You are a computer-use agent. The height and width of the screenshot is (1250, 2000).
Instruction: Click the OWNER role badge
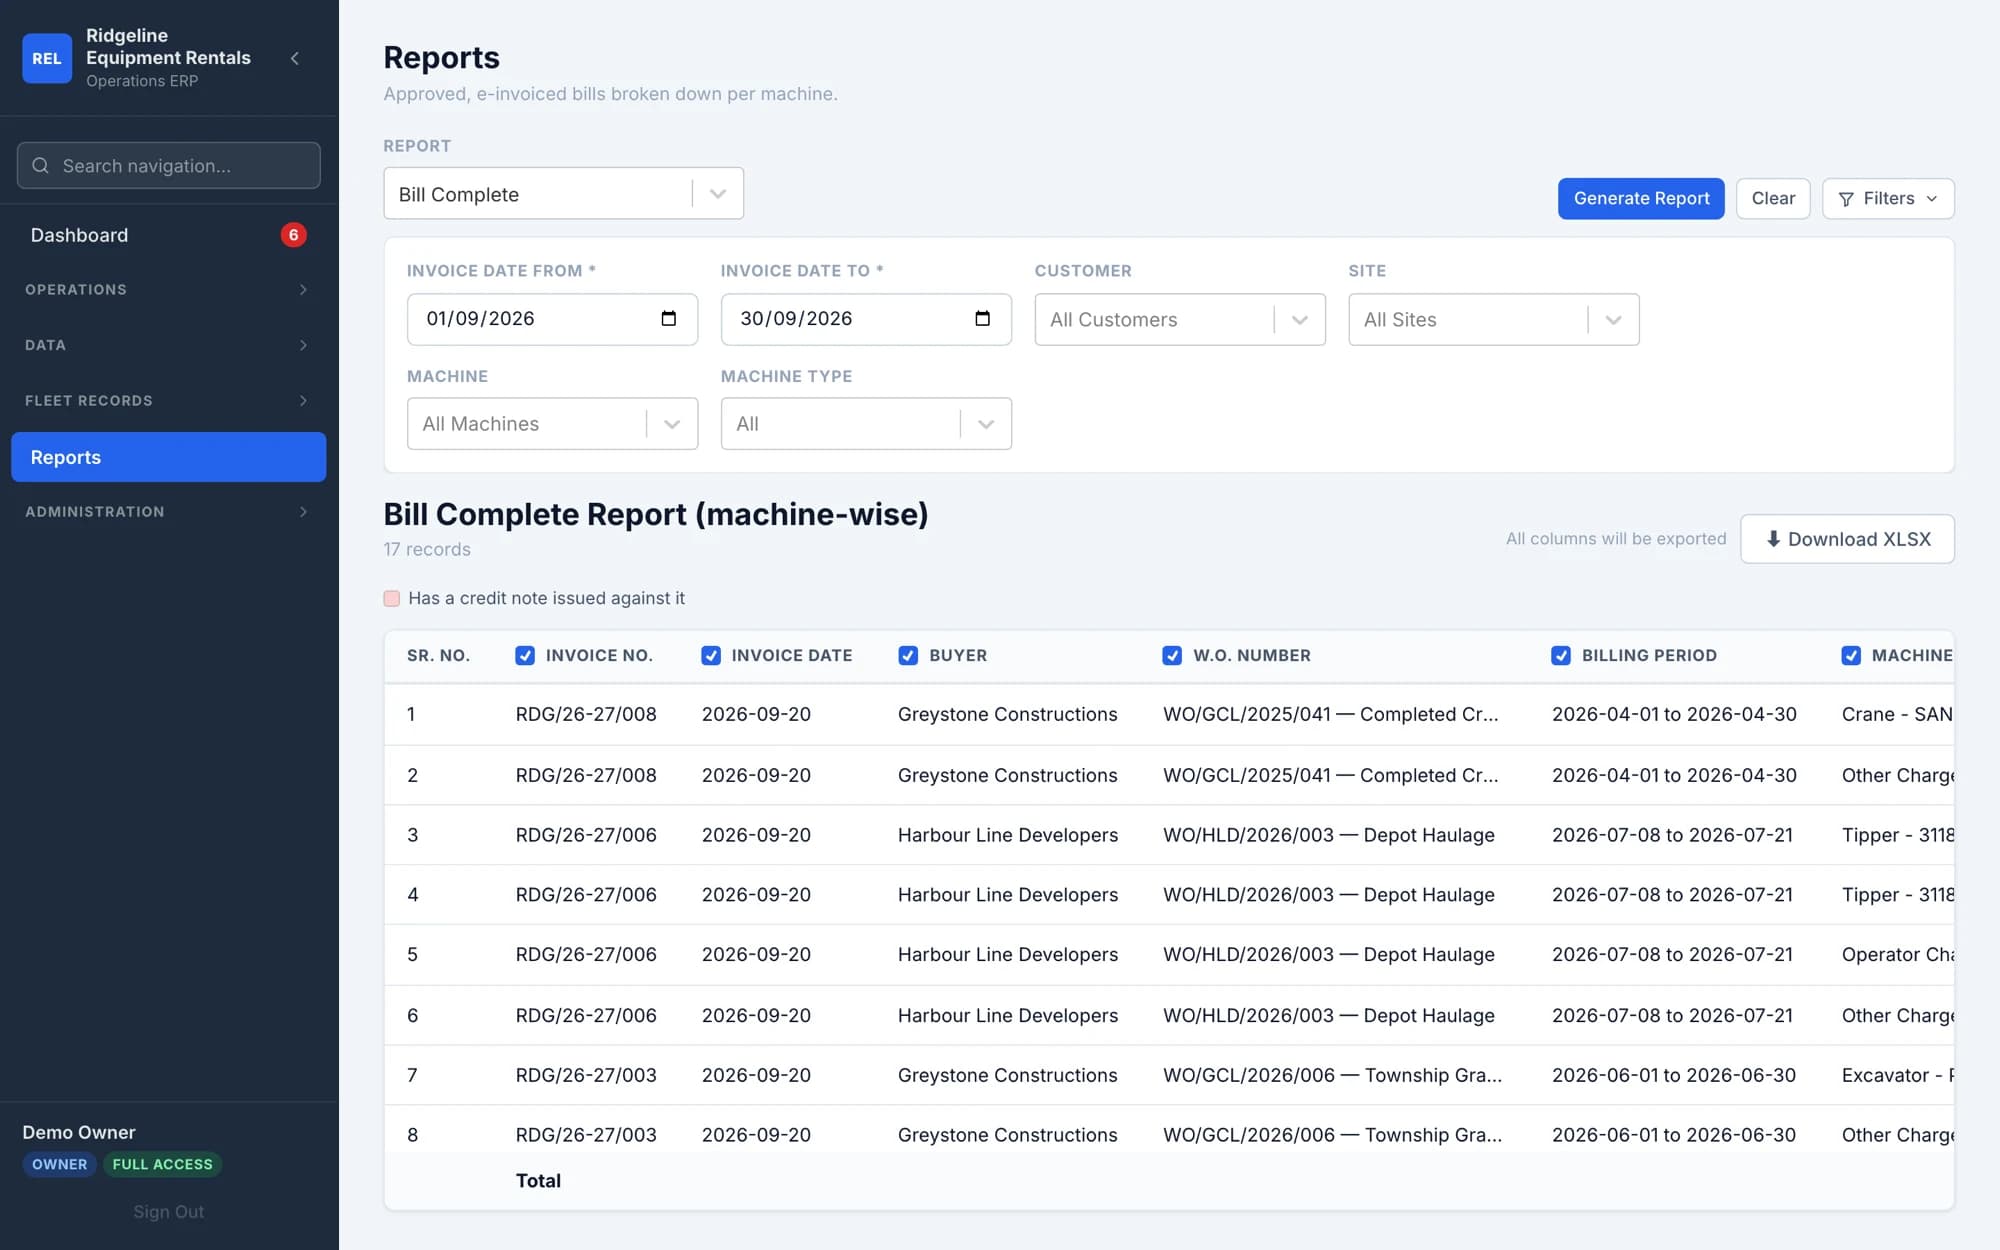[x=59, y=1164]
